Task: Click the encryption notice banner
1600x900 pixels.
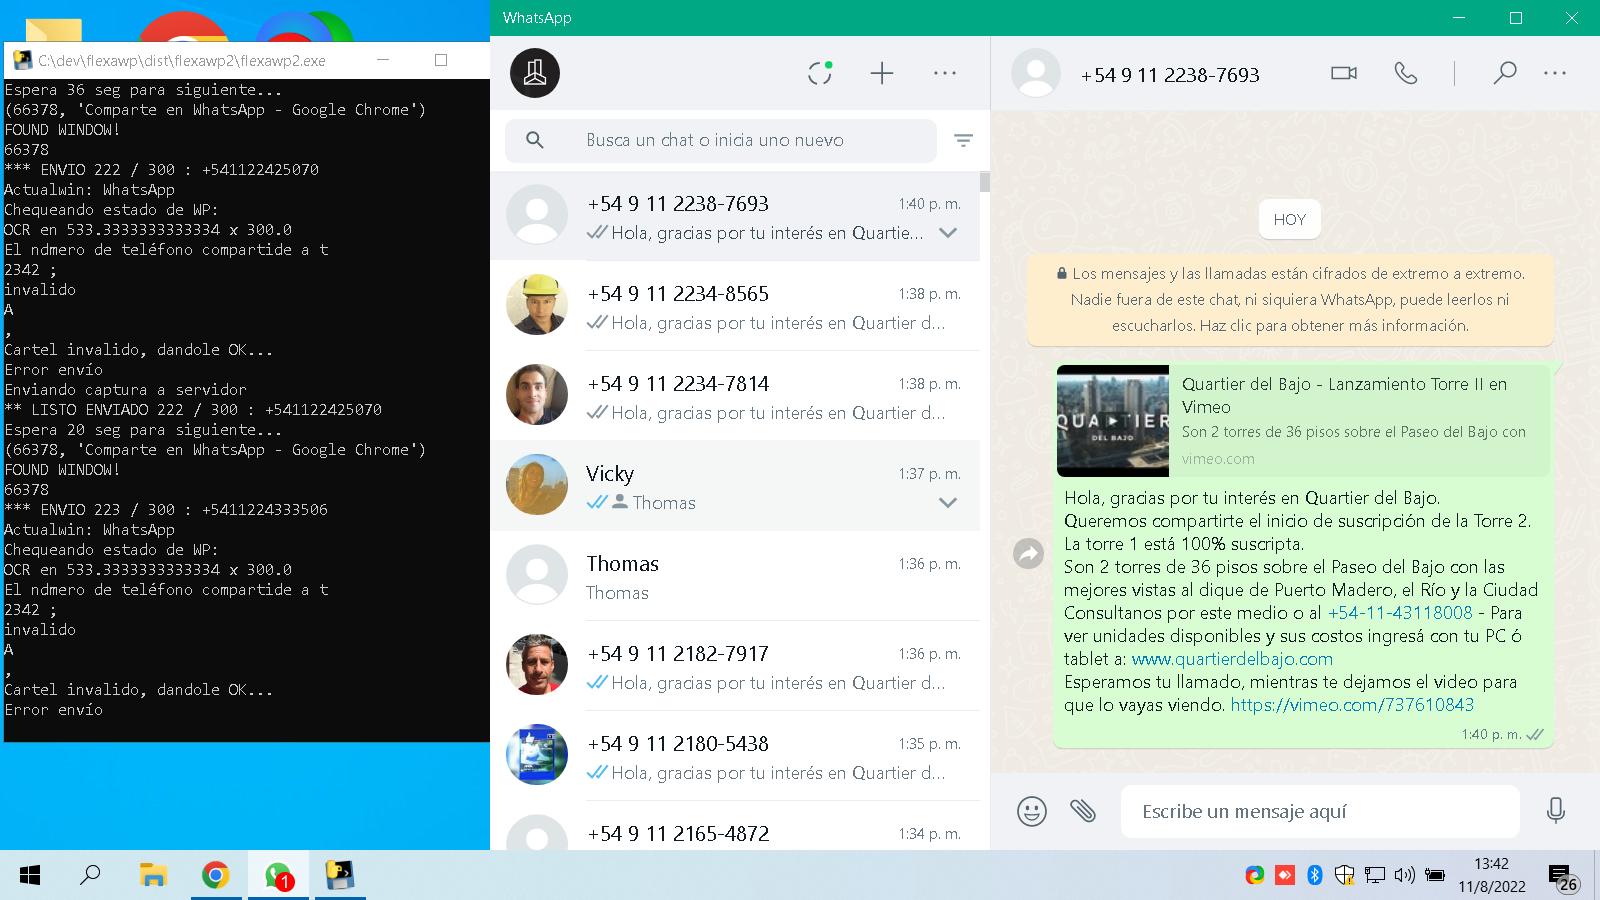Action: click(x=1290, y=299)
